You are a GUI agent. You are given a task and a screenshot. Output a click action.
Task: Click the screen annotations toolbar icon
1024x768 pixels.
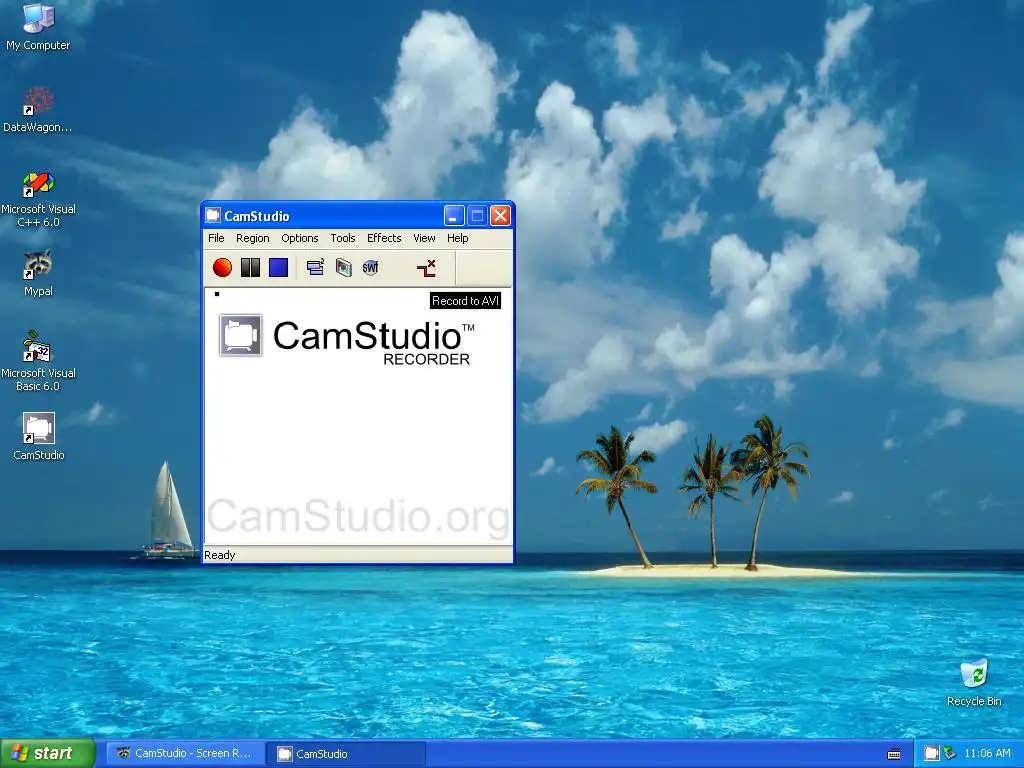344,267
